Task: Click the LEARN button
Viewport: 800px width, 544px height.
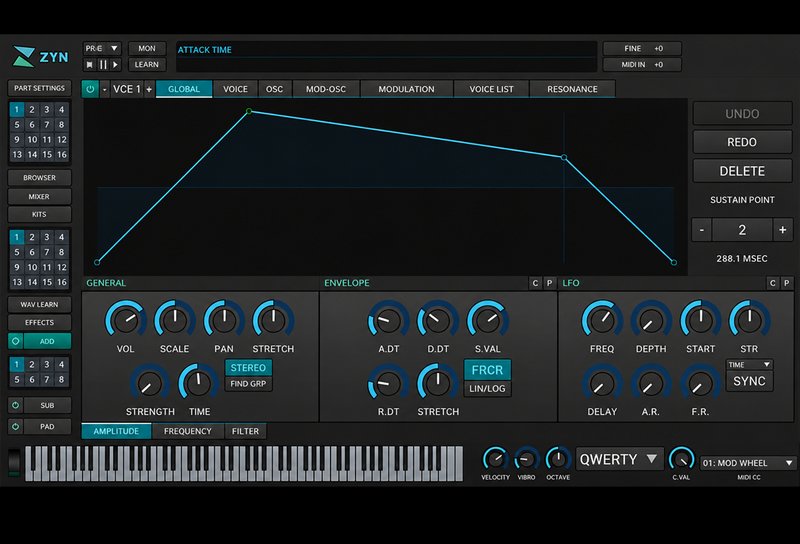Action: (x=147, y=65)
